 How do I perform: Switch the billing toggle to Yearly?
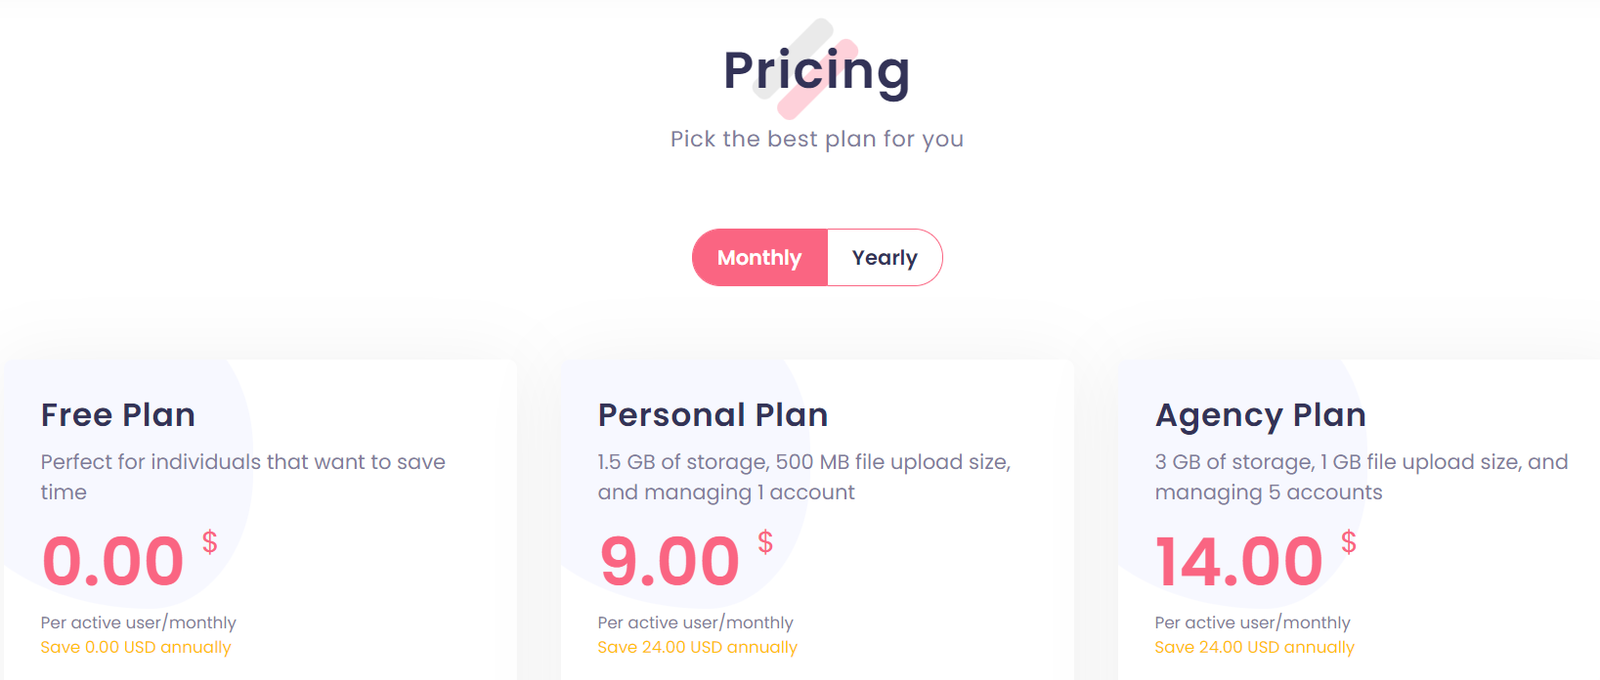click(884, 257)
